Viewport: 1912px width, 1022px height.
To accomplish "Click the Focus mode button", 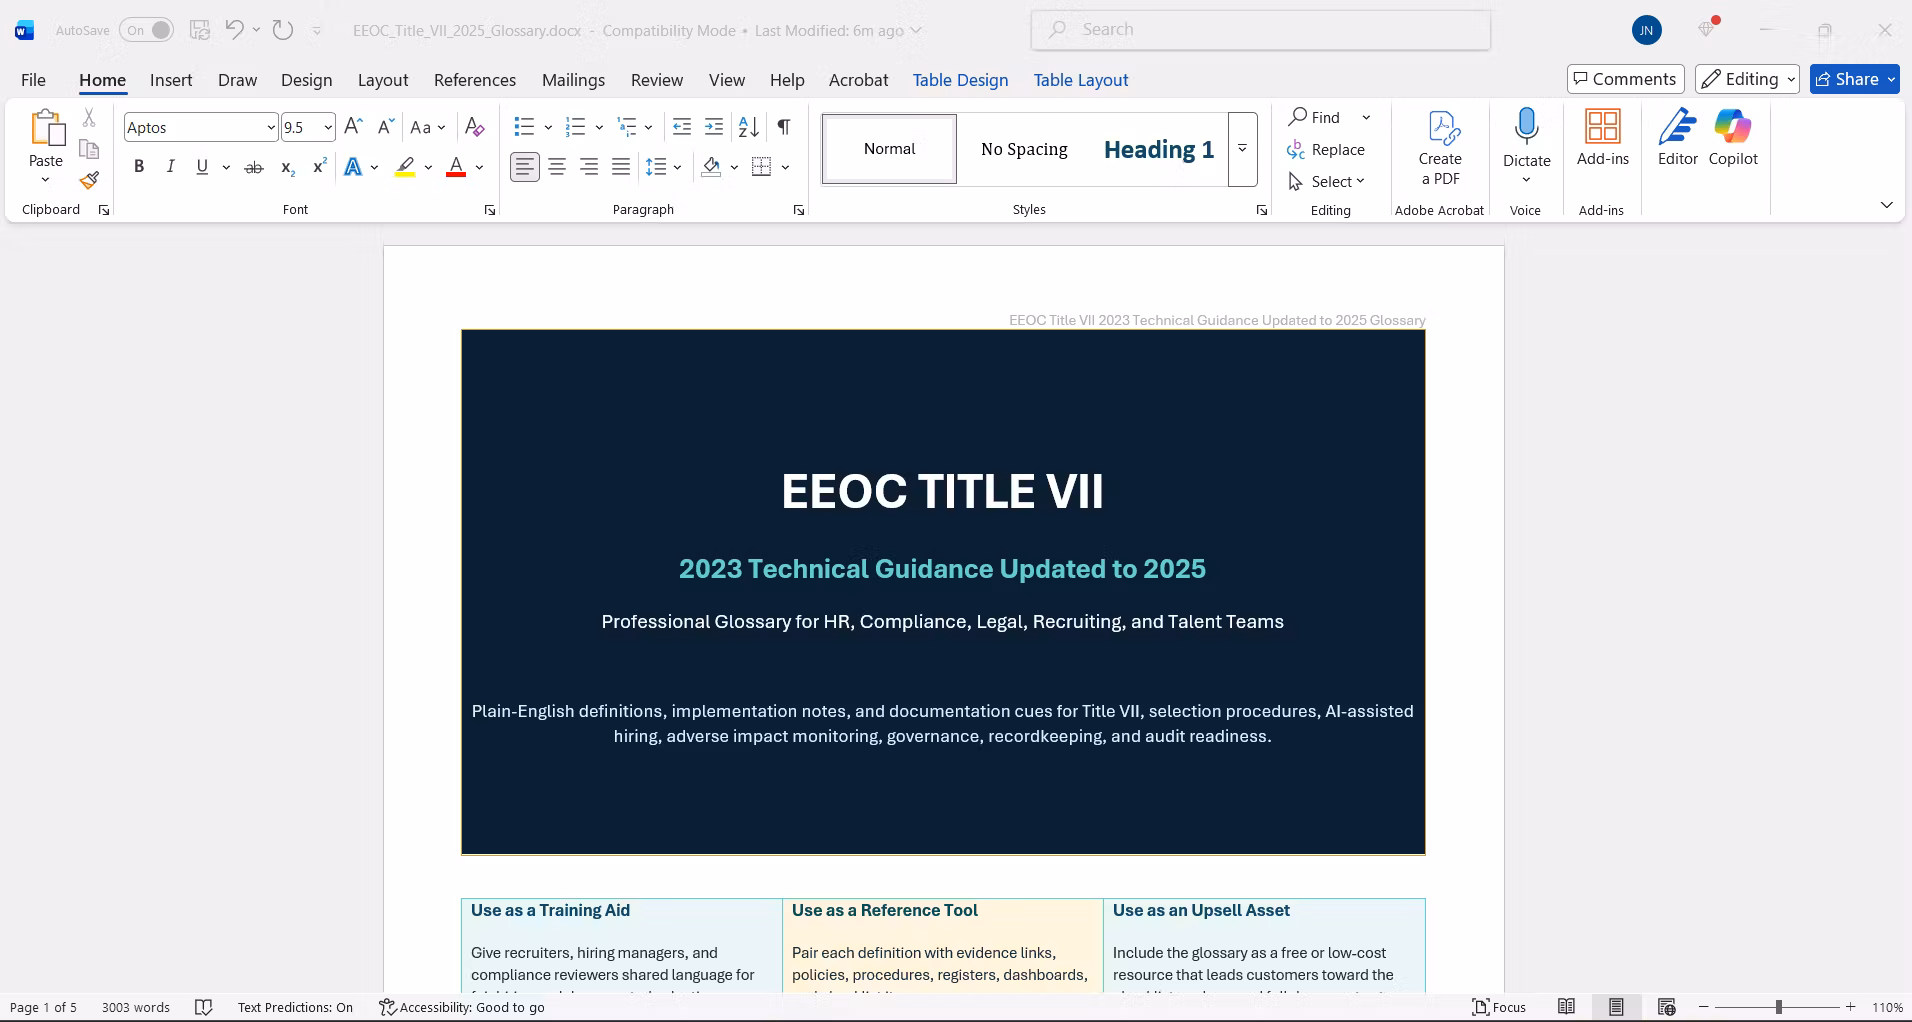I will click(x=1499, y=1007).
